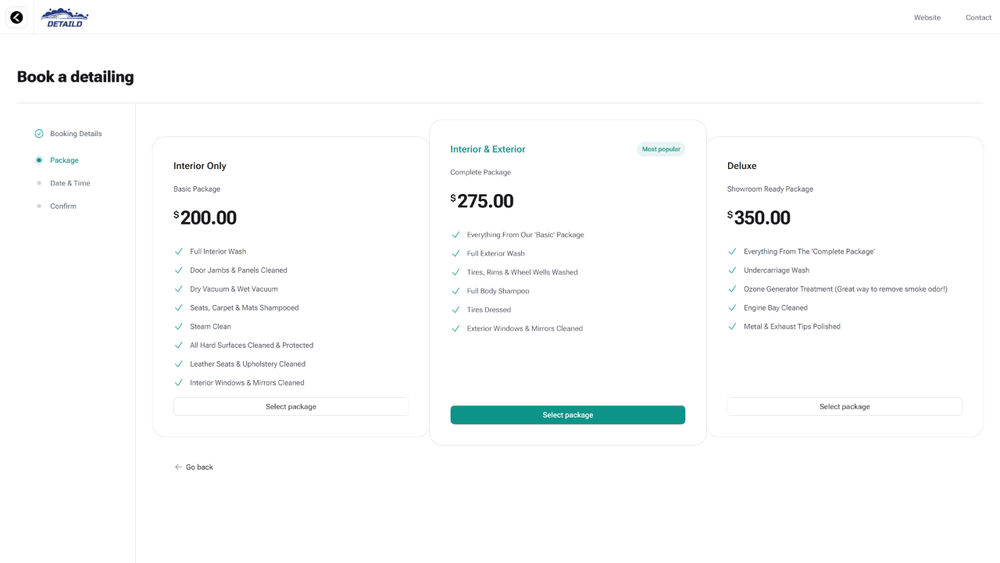
Task: Select the Confirm step bullet
Action: click(x=39, y=207)
